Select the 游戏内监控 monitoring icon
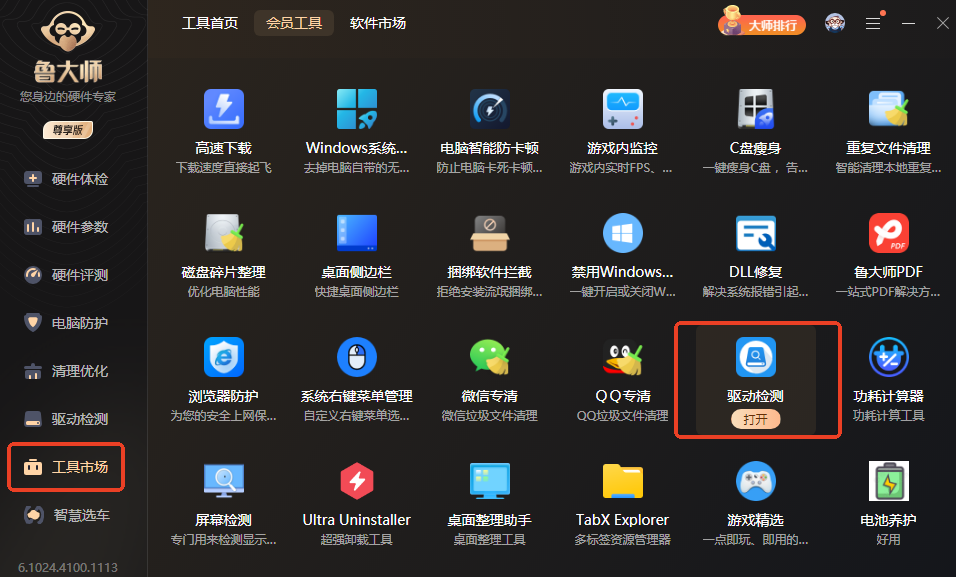956x577 pixels. (x=622, y=110)
